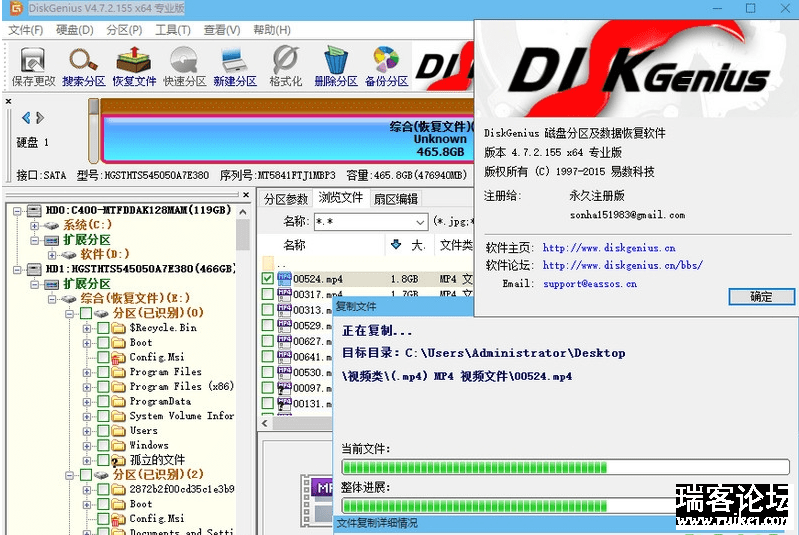The height and width of the screenshot is (535, 799).
Task: Expand the 系统(C:) tree node
Action: 34,225
